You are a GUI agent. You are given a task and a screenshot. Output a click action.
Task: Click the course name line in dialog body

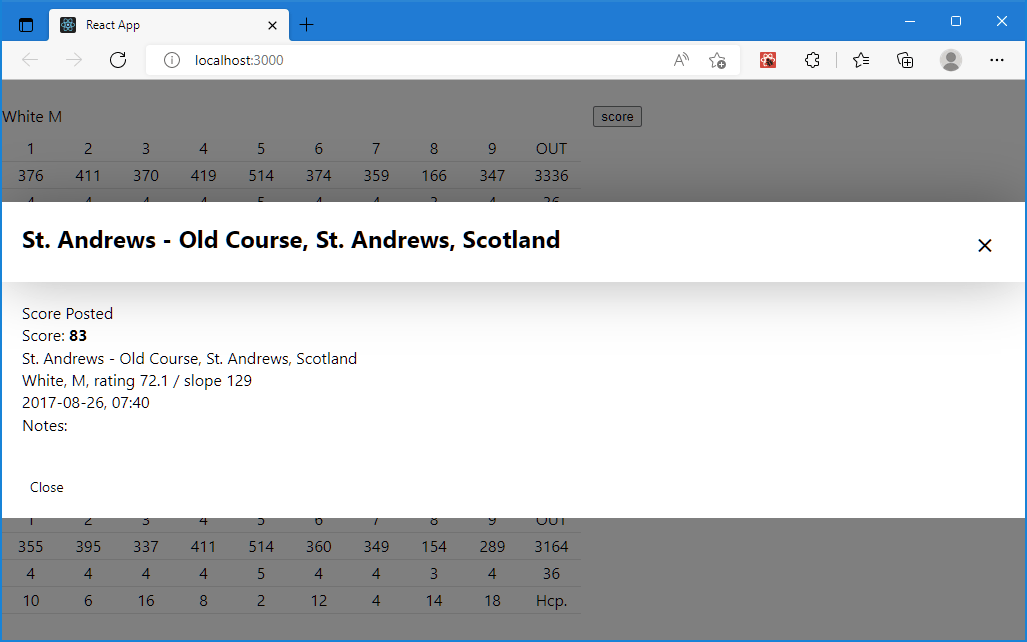[189, 359]
